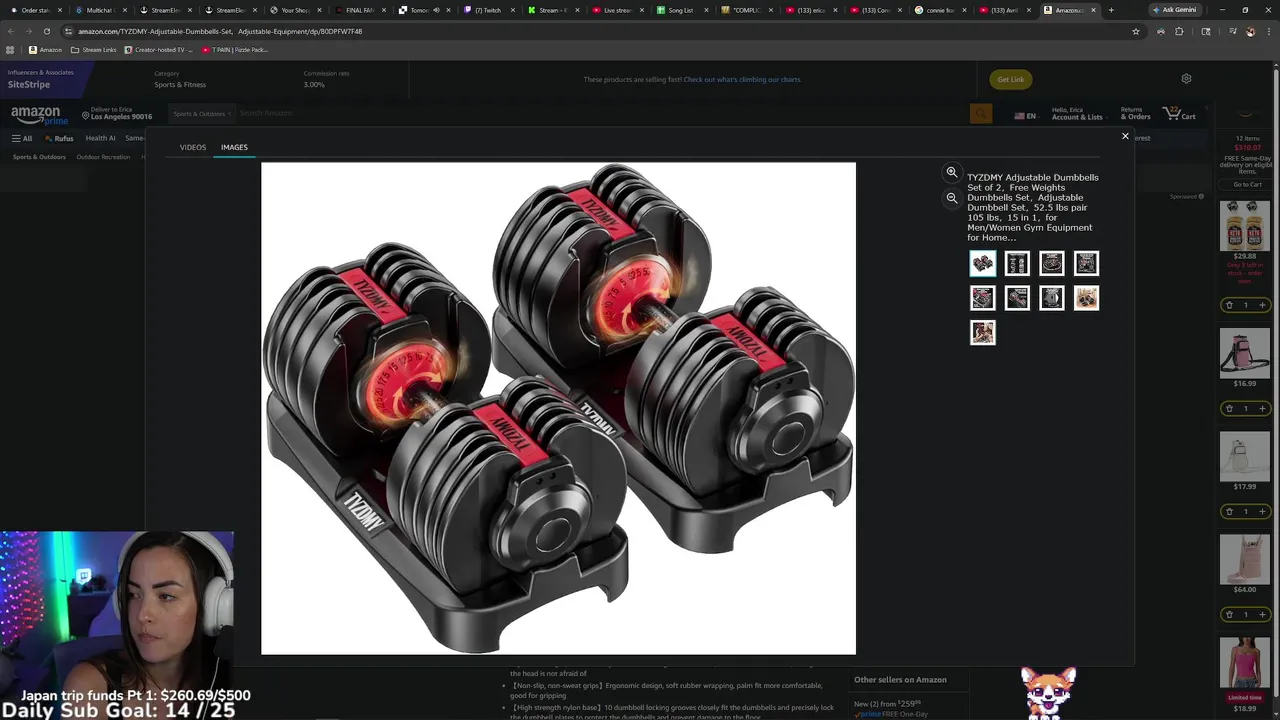Zoom in on the dumbbell image
The height and width of the screenshot is (720, 1280).
(x=952, y=172)
